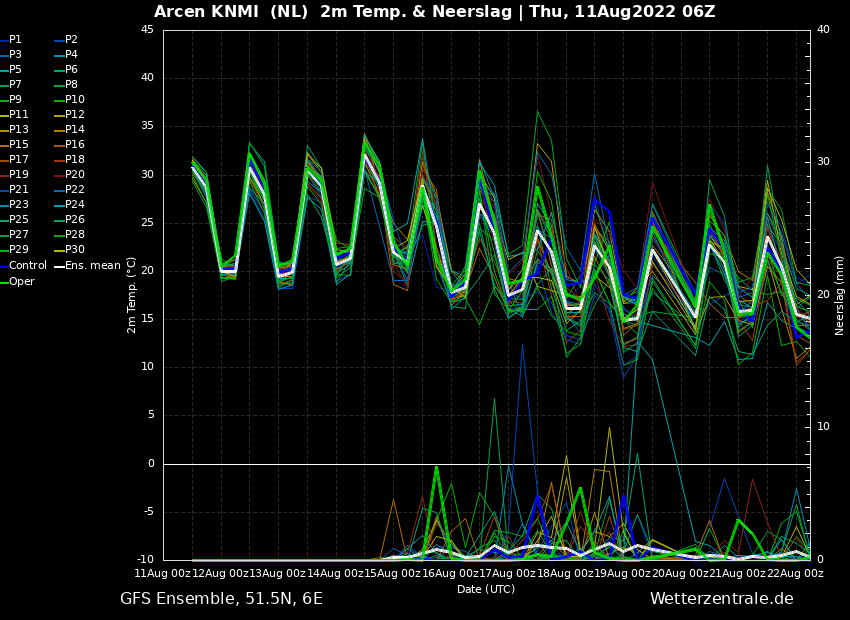Viewport: 850px width, 620px height.
Task: Click the GFS Ensemble, 51.5N, 6E caption
Action: tap(221, 599)
